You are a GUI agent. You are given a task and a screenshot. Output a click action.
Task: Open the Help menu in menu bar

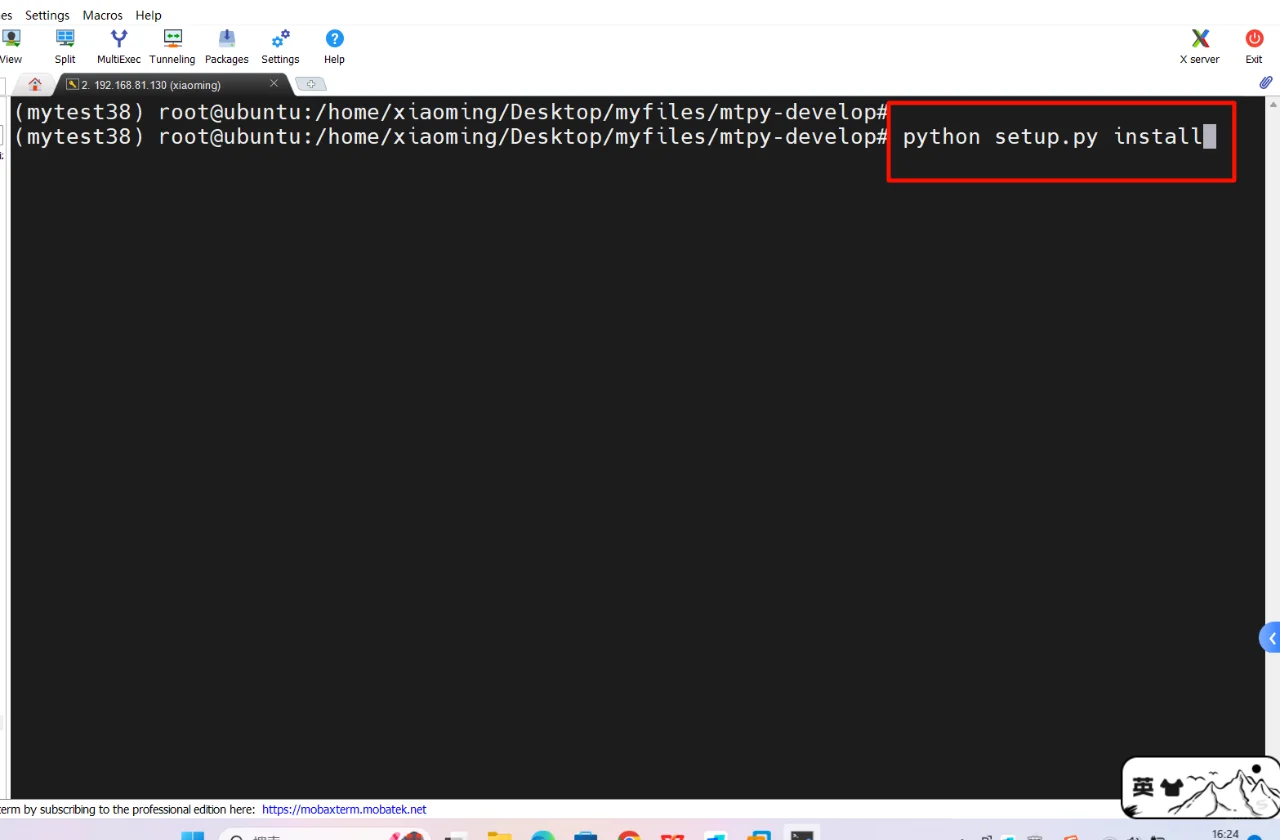[148, 15]
